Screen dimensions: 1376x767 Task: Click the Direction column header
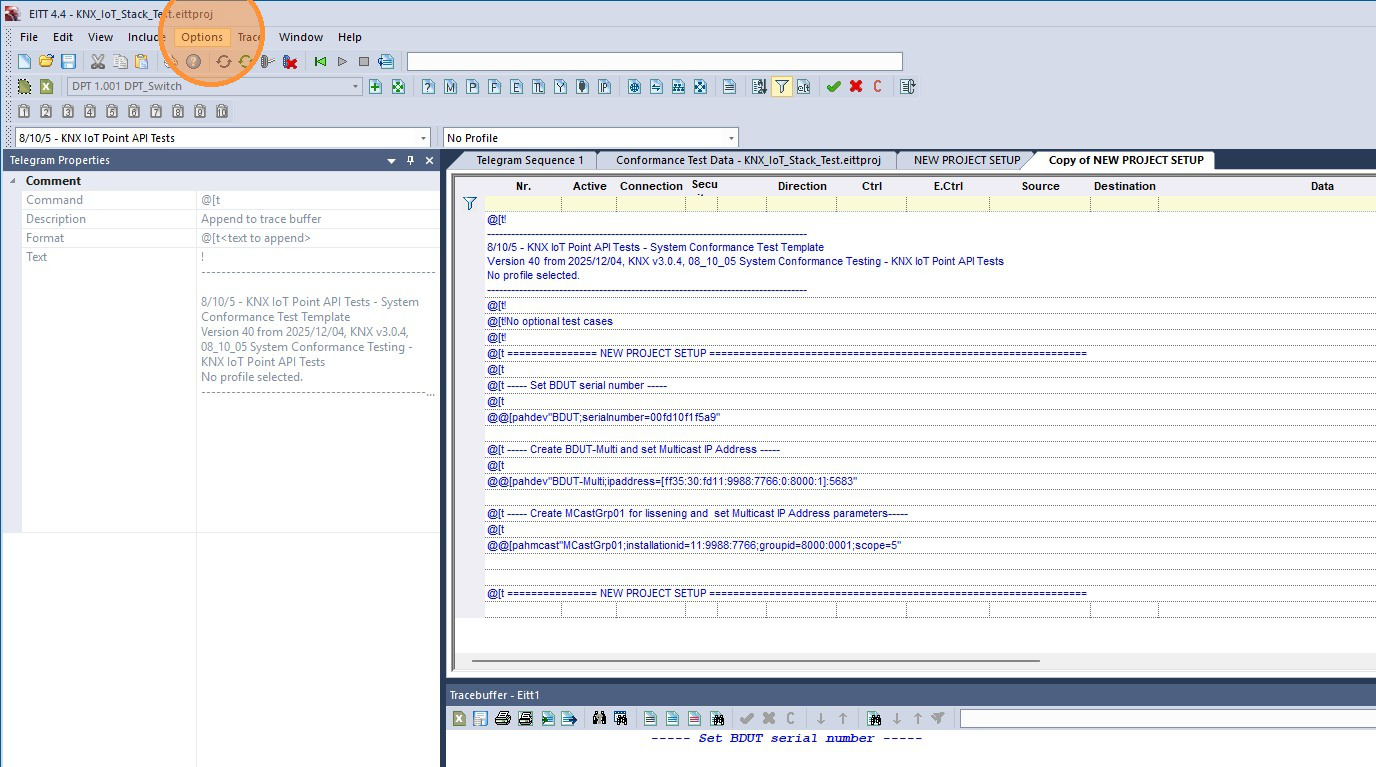tap(802, 186)
